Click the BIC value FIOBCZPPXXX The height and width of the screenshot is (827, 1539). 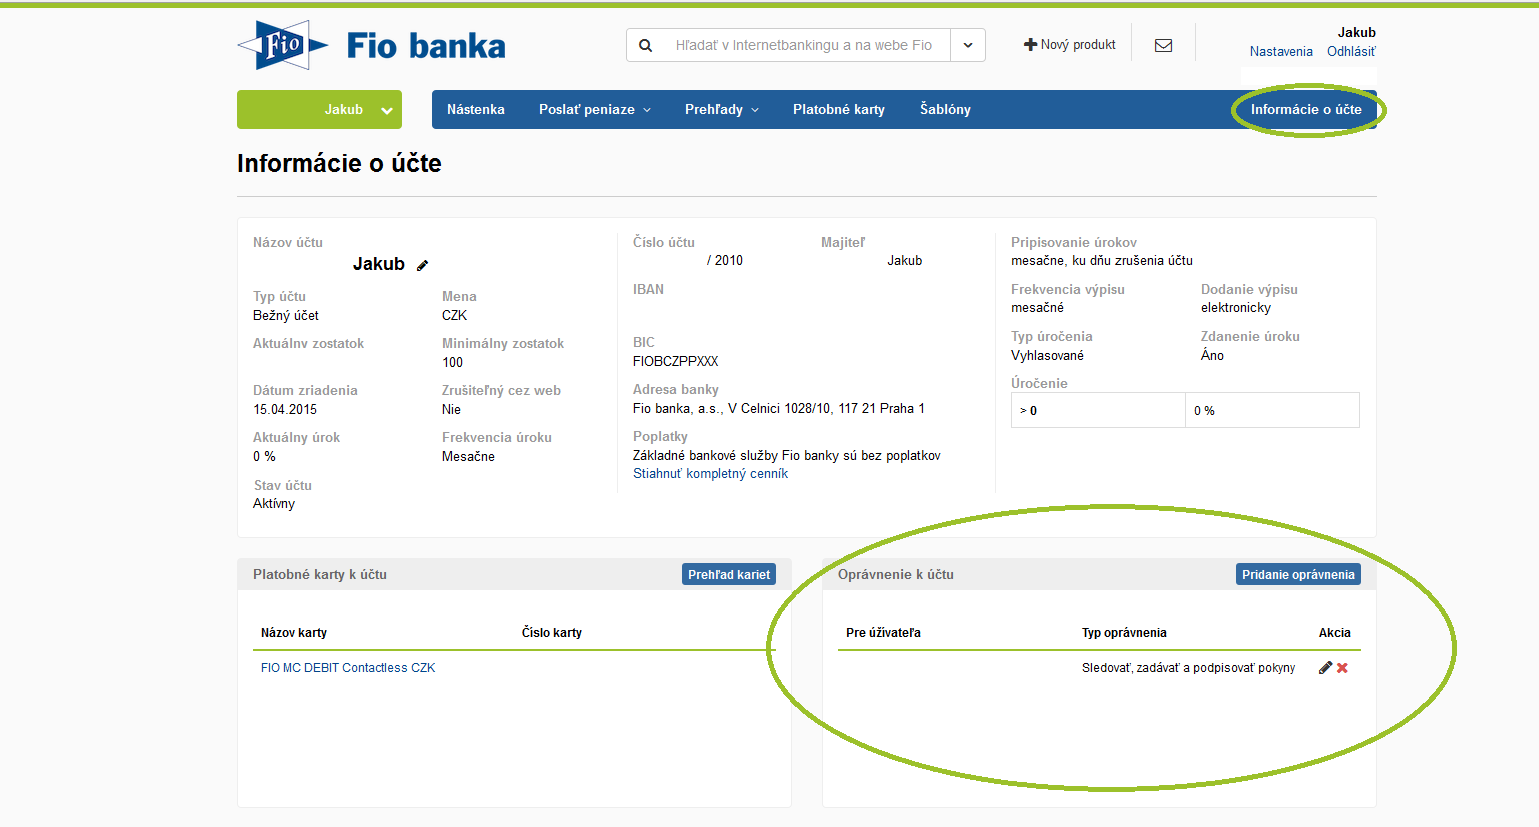(x=676, y=361)
